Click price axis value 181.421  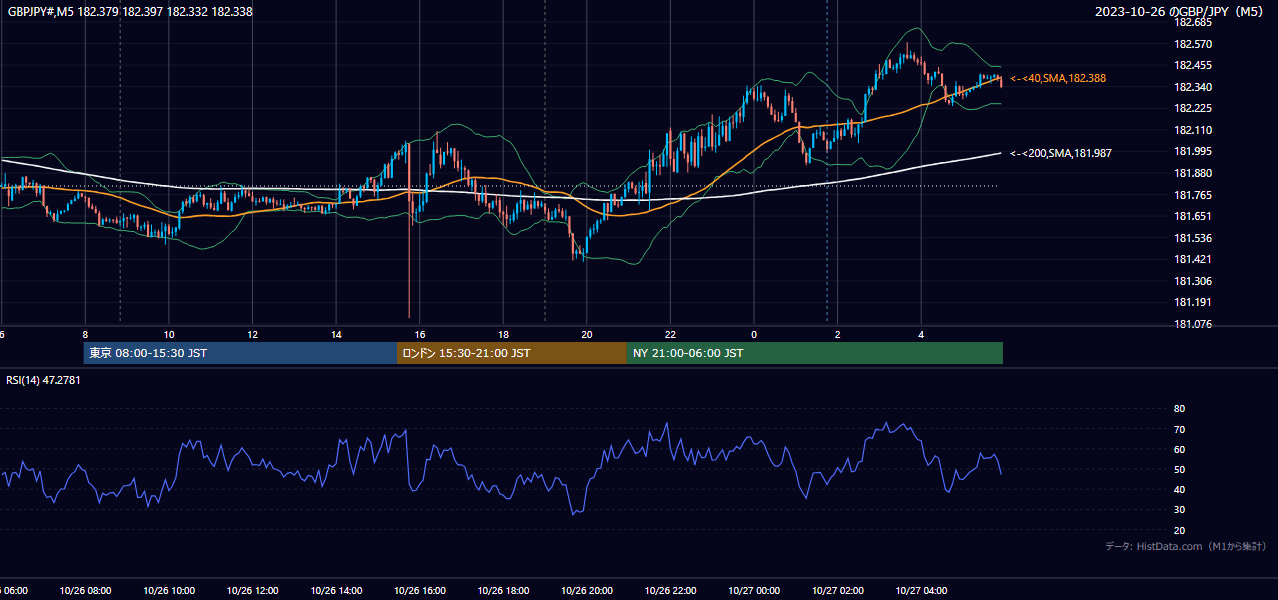click(x=1194, y=259)
